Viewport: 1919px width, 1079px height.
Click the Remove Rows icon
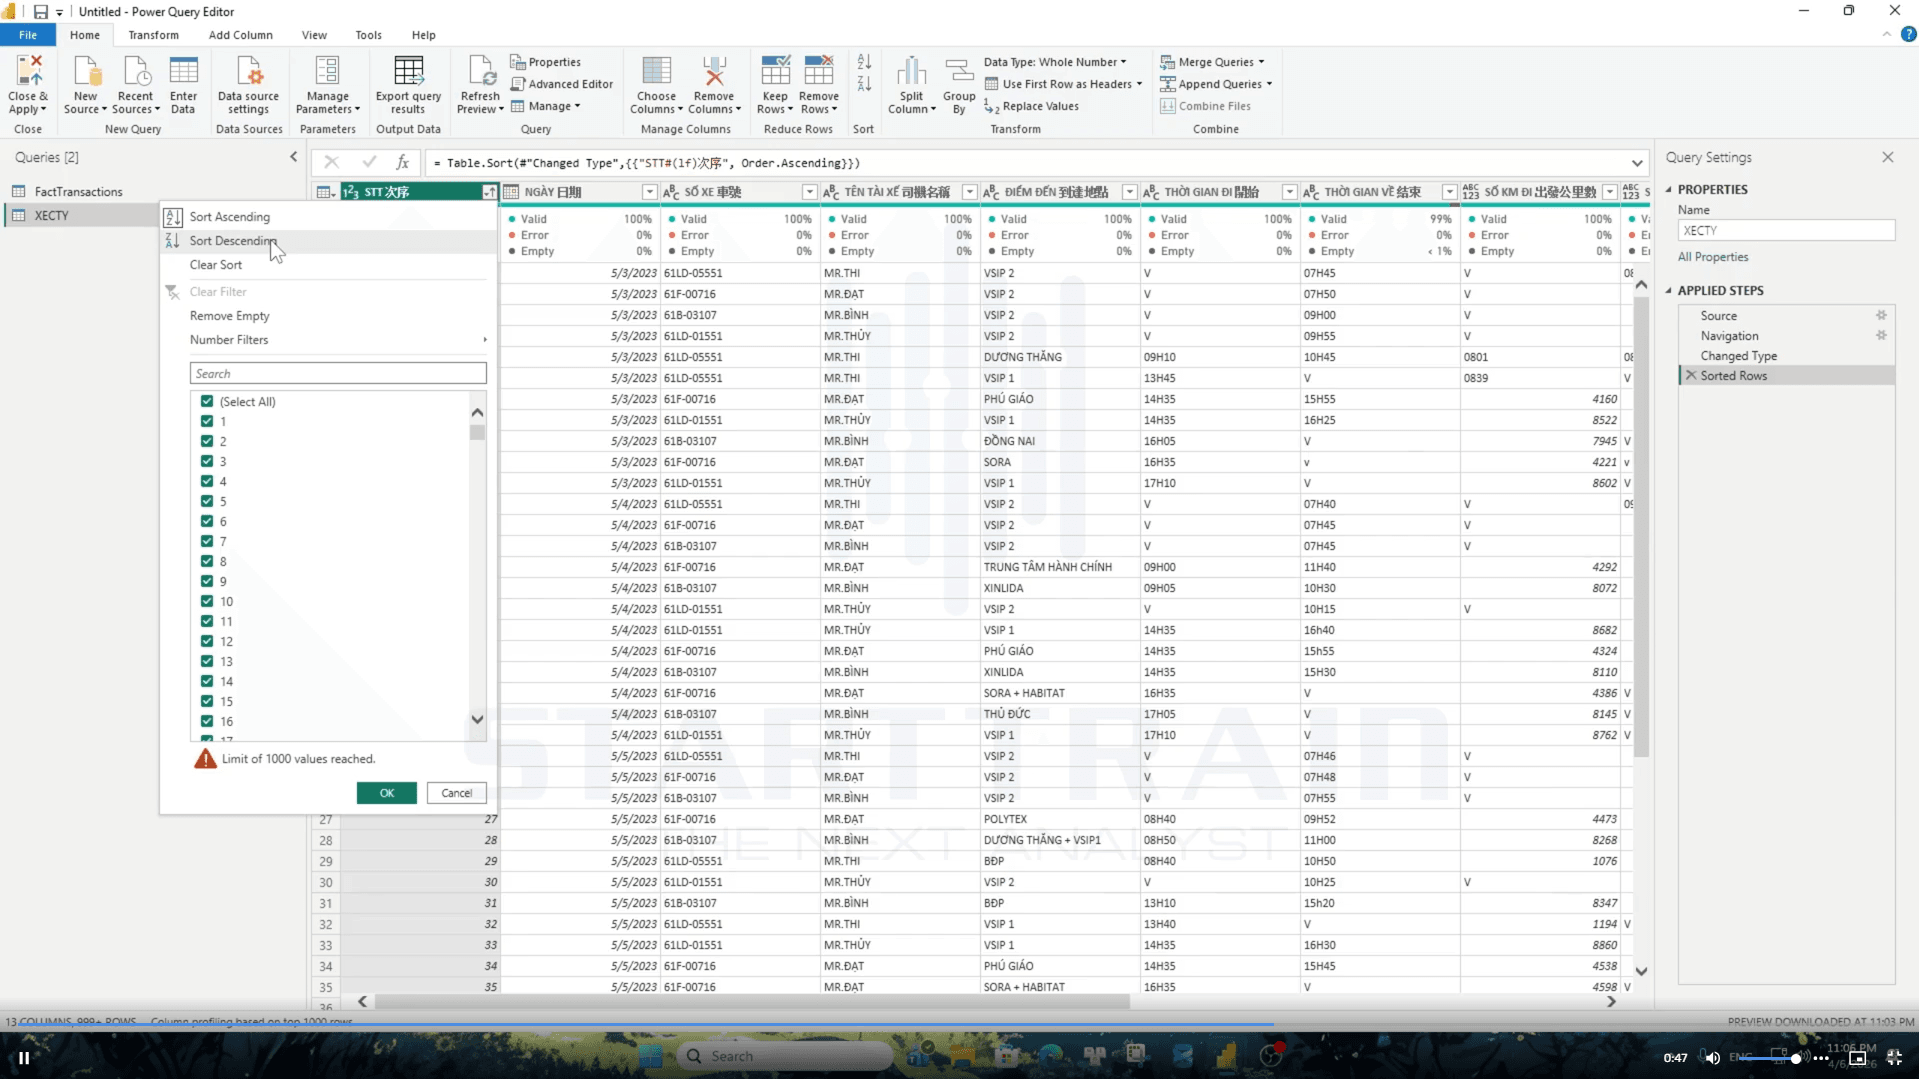[818, 71]
